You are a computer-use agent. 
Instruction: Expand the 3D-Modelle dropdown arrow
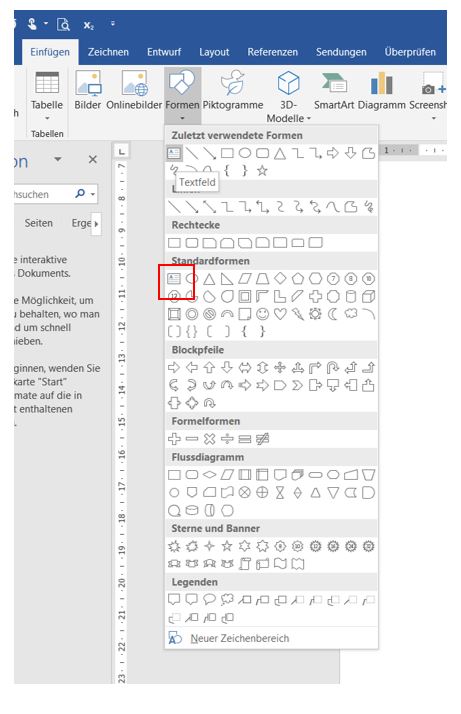(309, 118)
